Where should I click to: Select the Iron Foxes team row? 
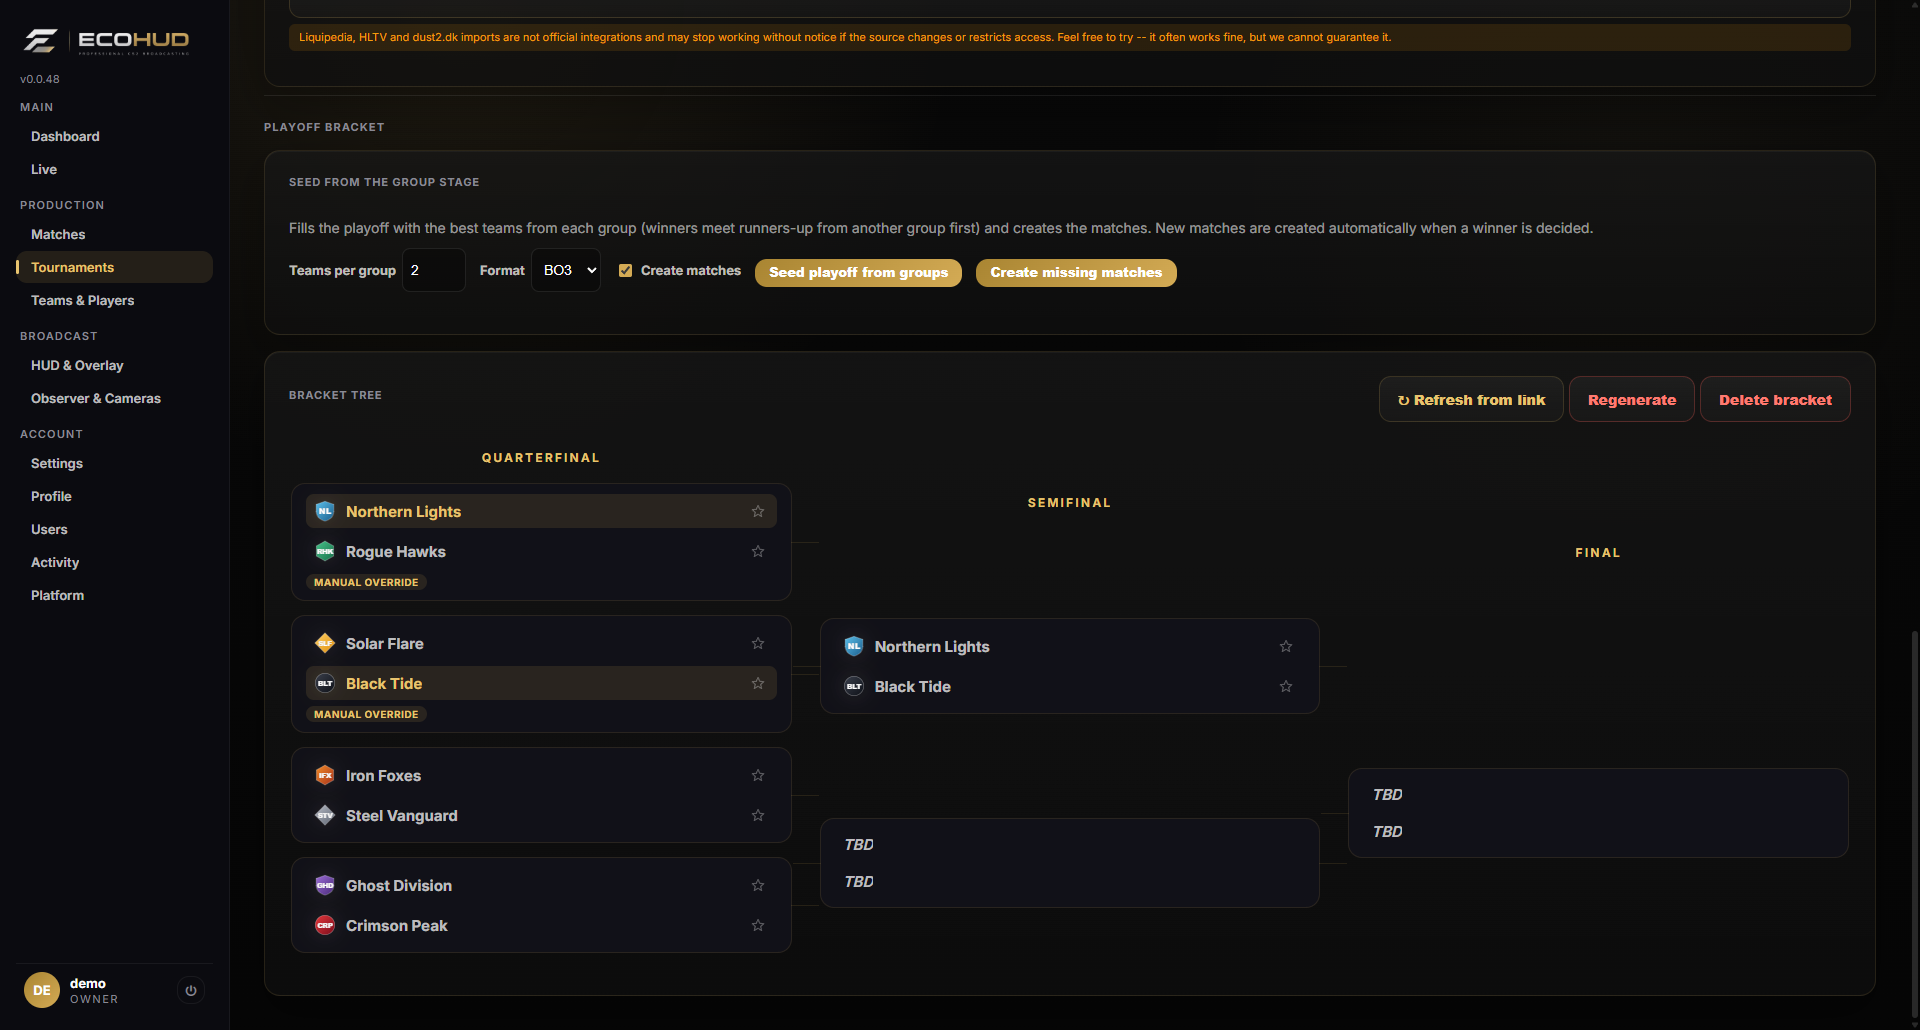pos(541,775)
